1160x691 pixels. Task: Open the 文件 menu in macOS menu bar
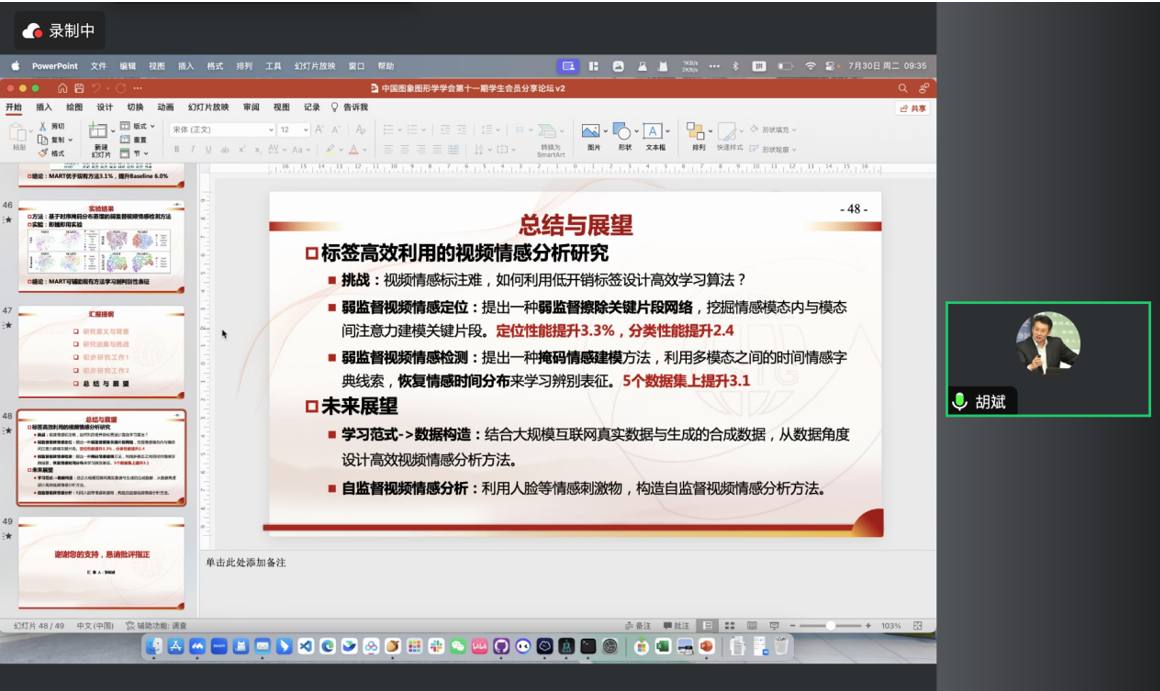[98, 66]
